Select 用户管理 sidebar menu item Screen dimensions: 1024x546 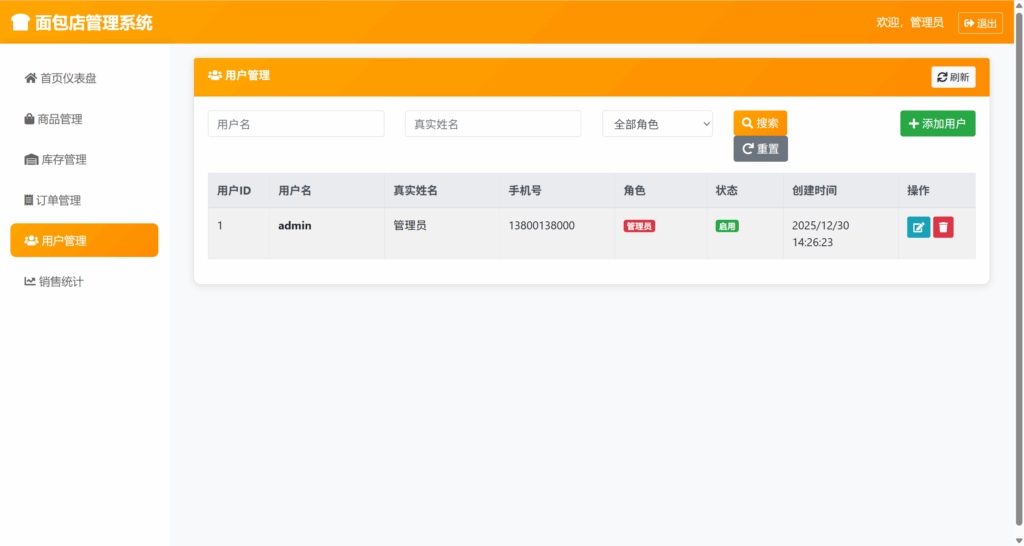[84, 241]
